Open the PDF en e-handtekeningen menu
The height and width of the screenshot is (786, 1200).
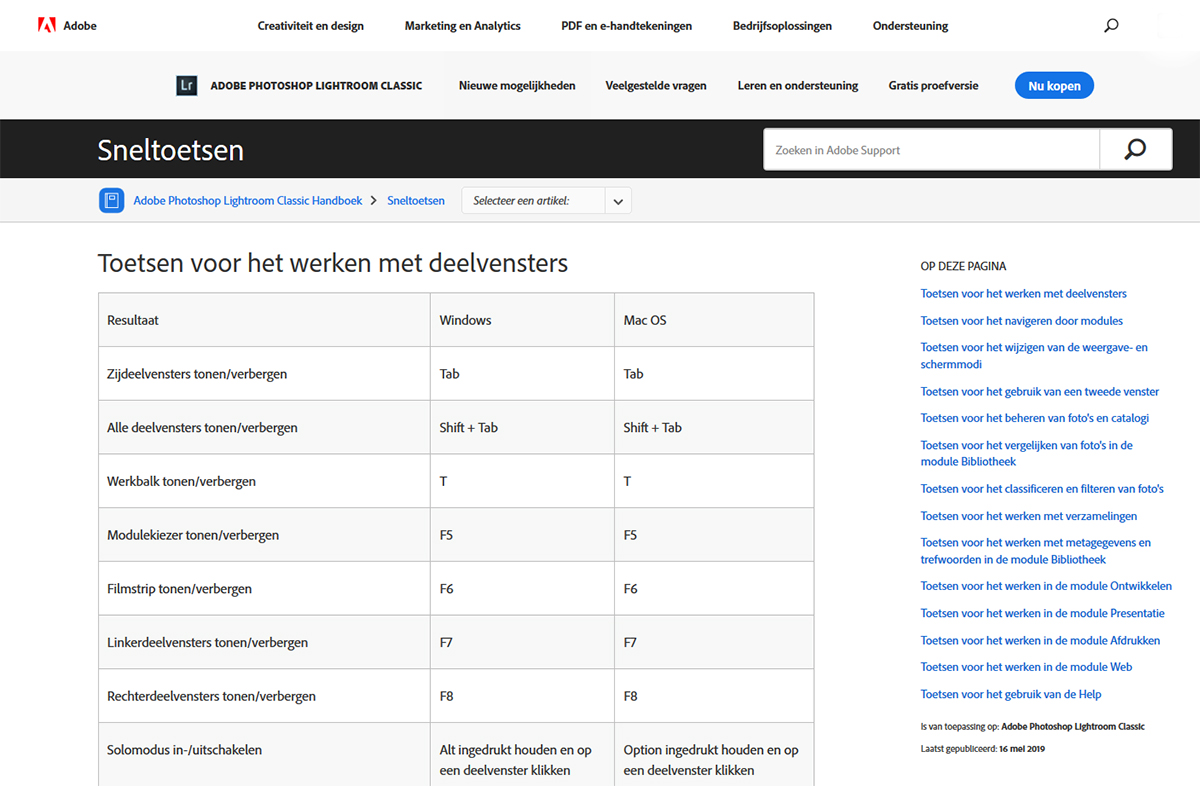(627, 26)
